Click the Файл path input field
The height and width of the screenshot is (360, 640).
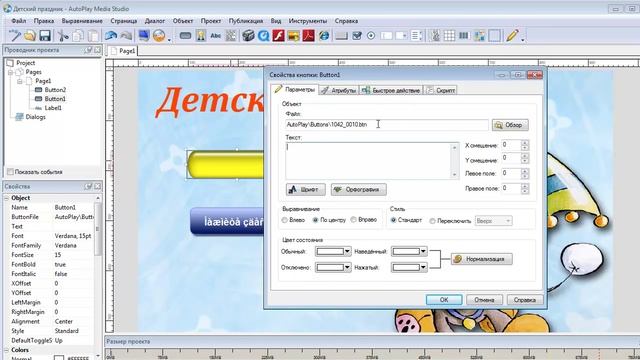(x=386, y=124)
